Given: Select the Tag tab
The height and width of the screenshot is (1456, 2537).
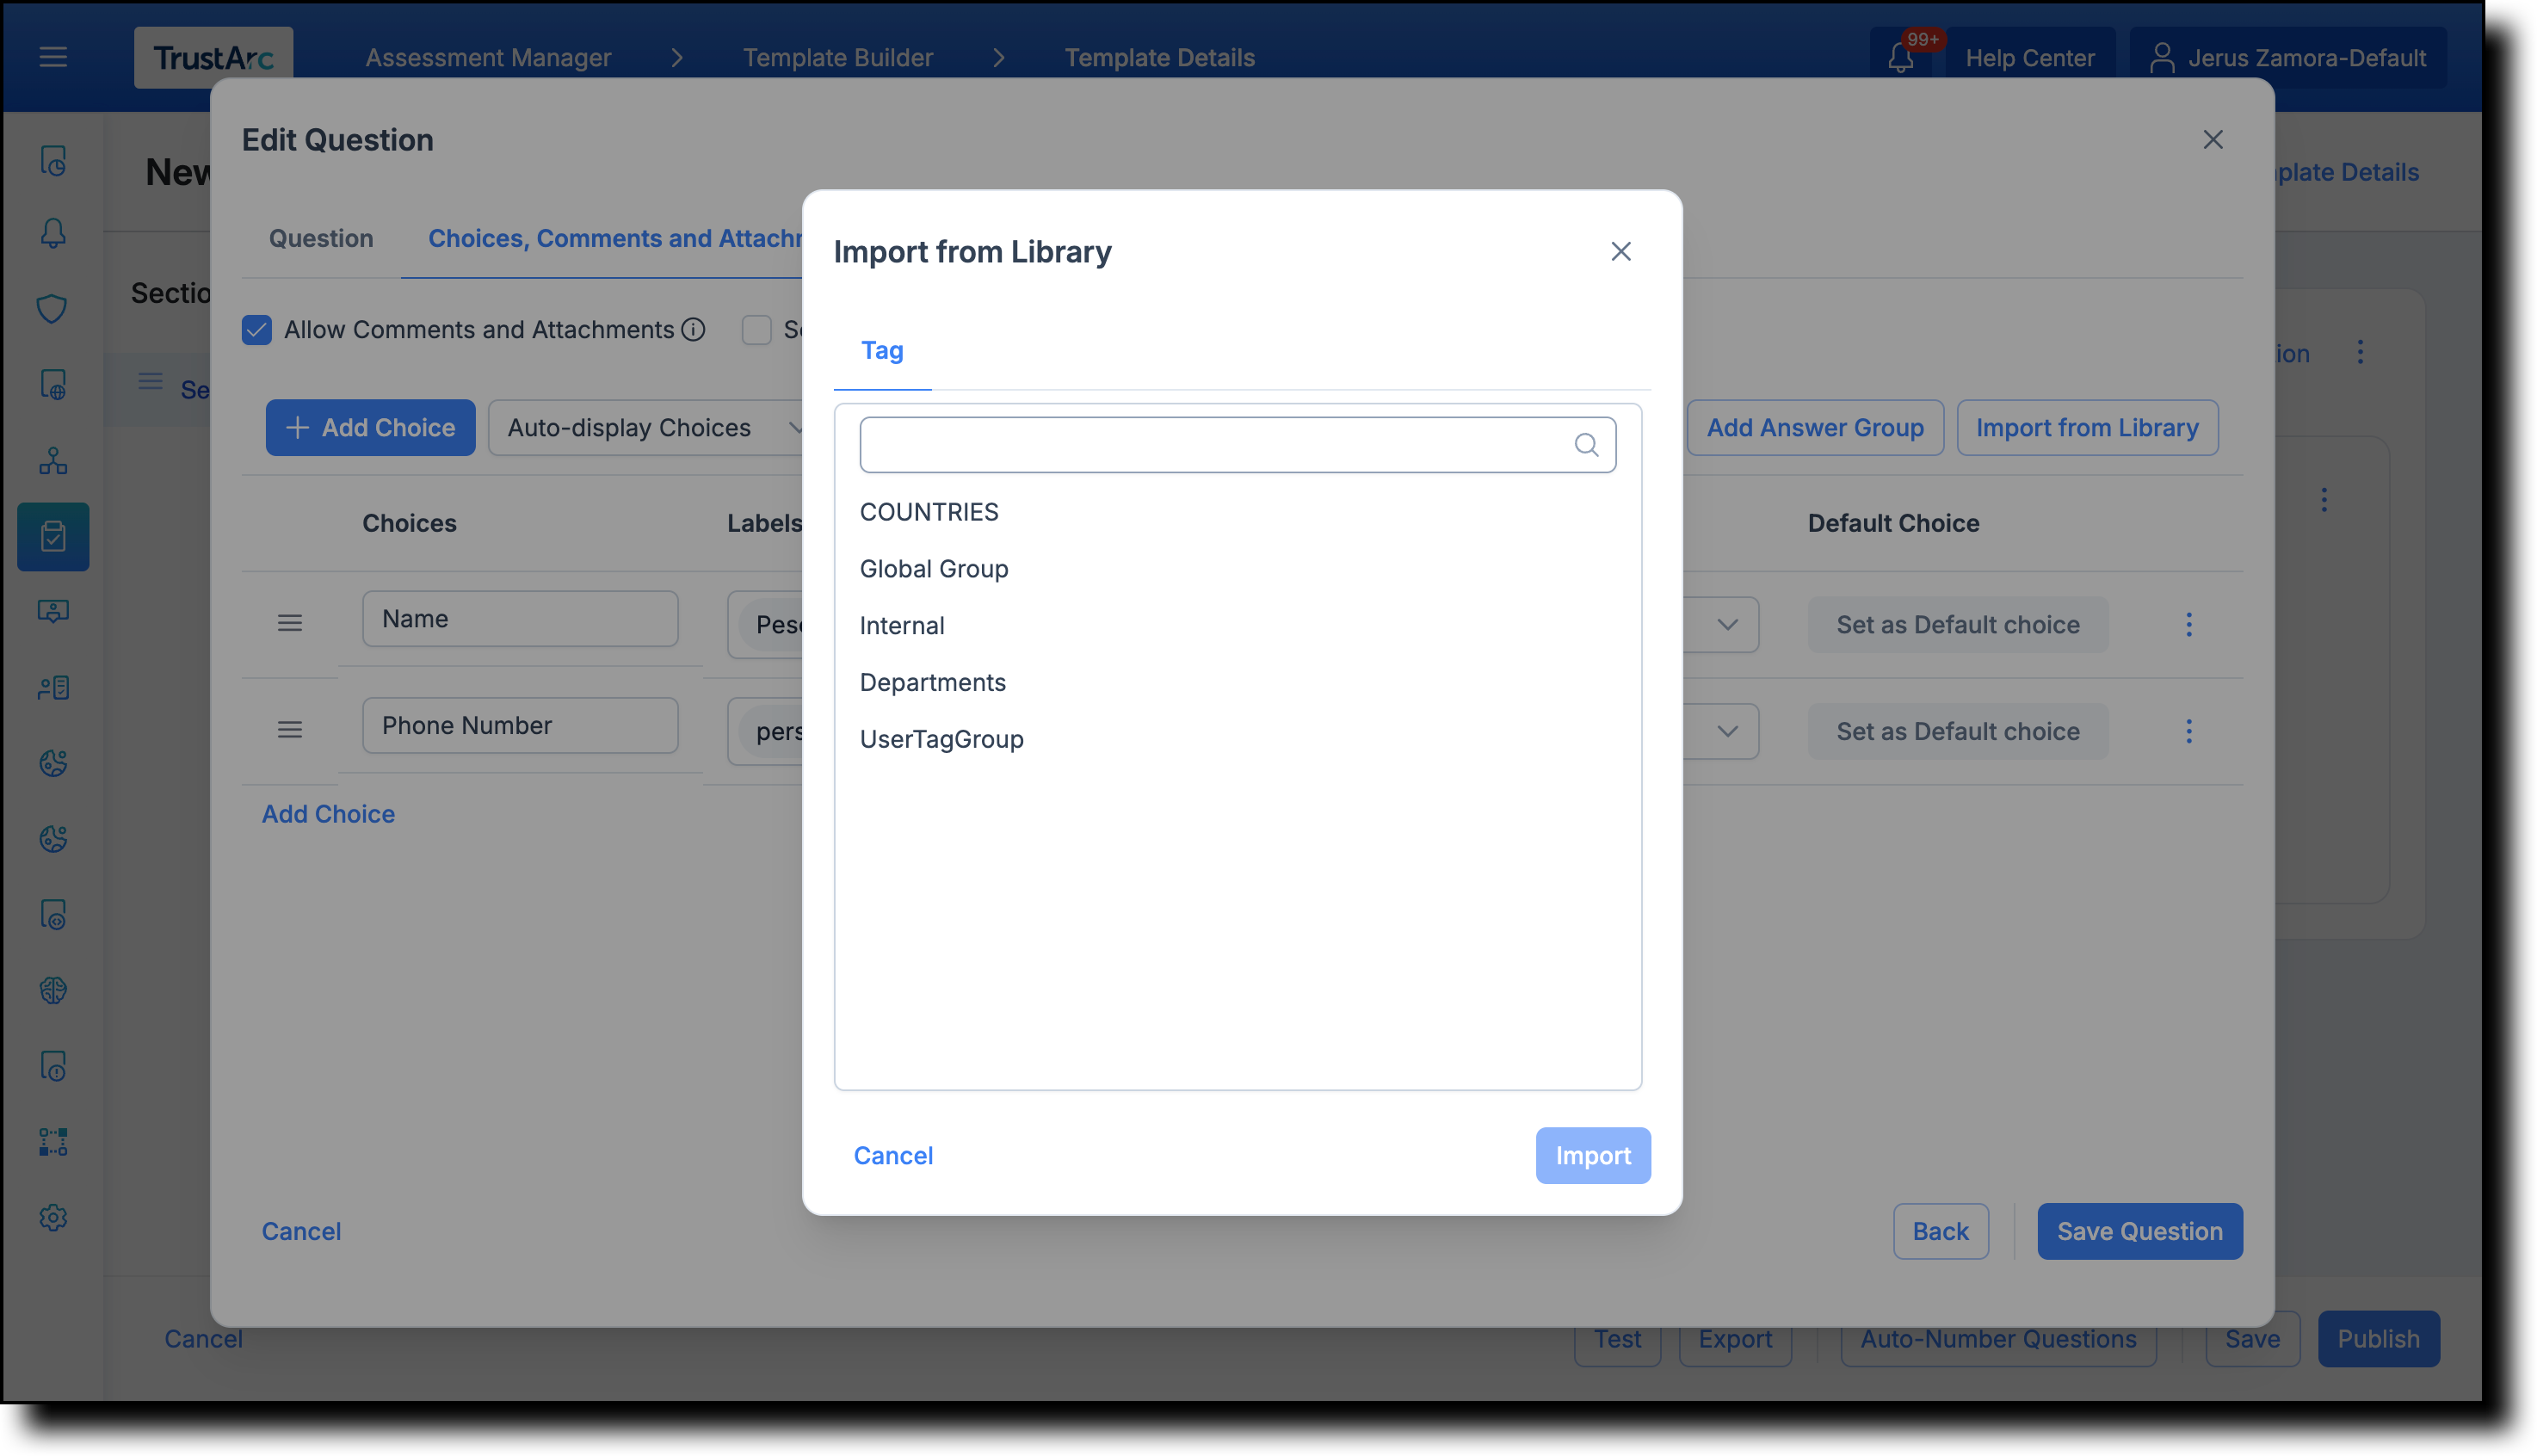Looking at the screenshot, I should coord(882,350).
